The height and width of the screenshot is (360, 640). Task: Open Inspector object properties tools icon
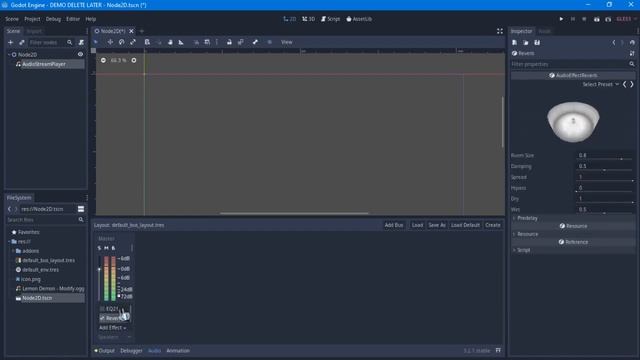click(x=632, y=53)
